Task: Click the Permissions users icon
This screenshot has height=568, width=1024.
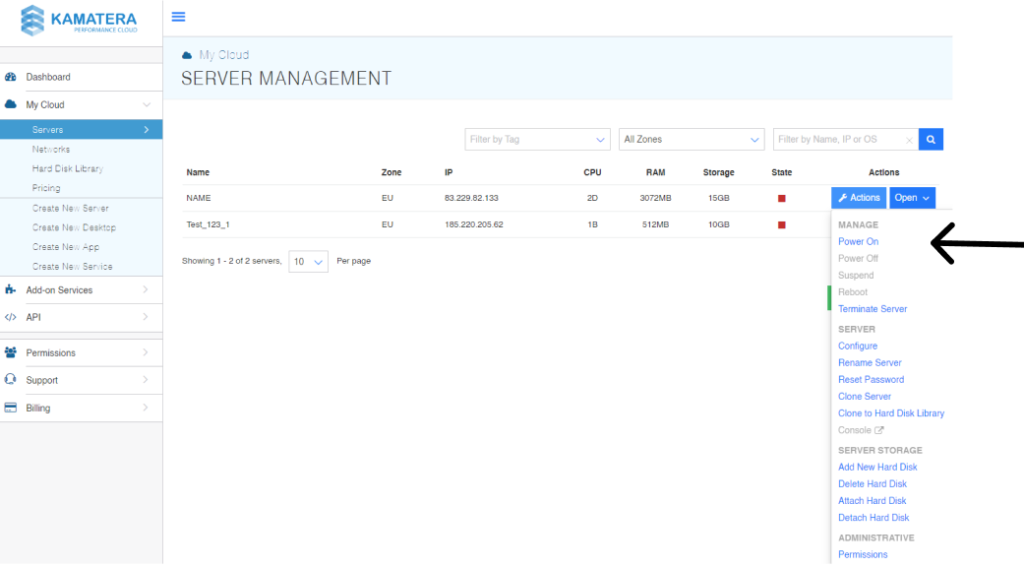Action: (11, 353)
